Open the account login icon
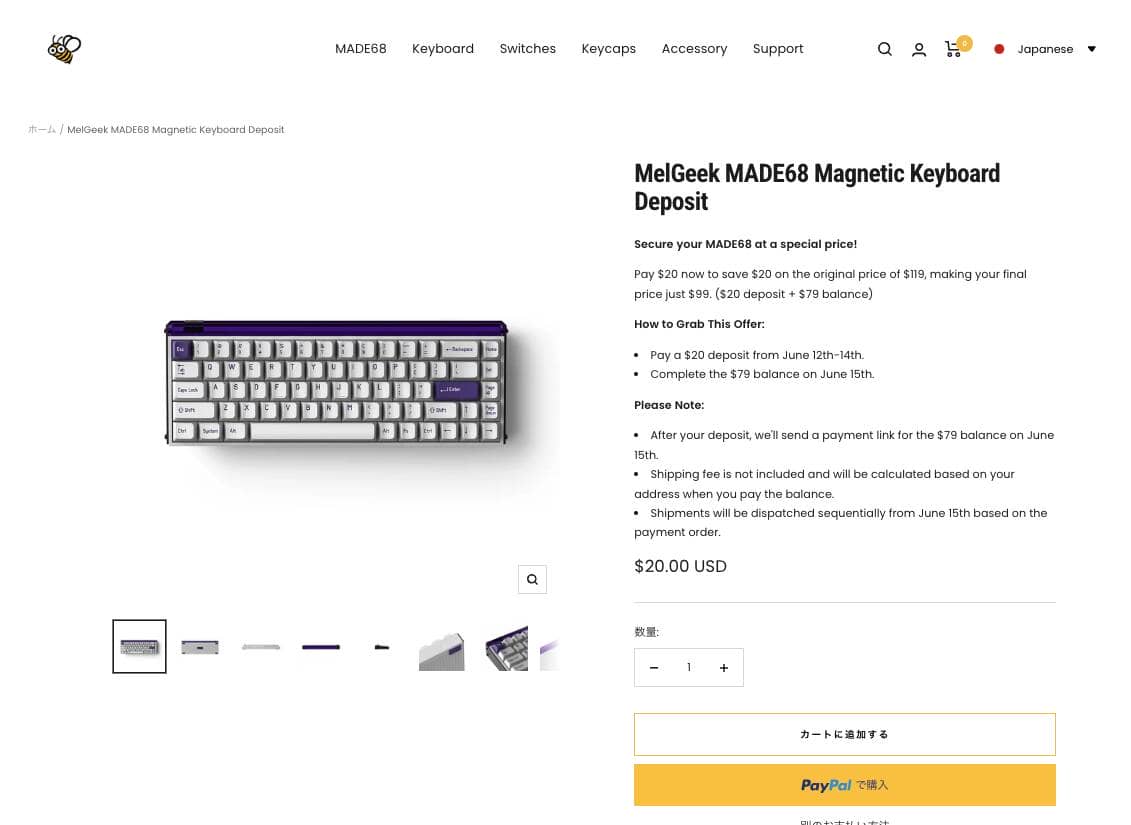1131x825 pixels. click(x=919, y=49)
